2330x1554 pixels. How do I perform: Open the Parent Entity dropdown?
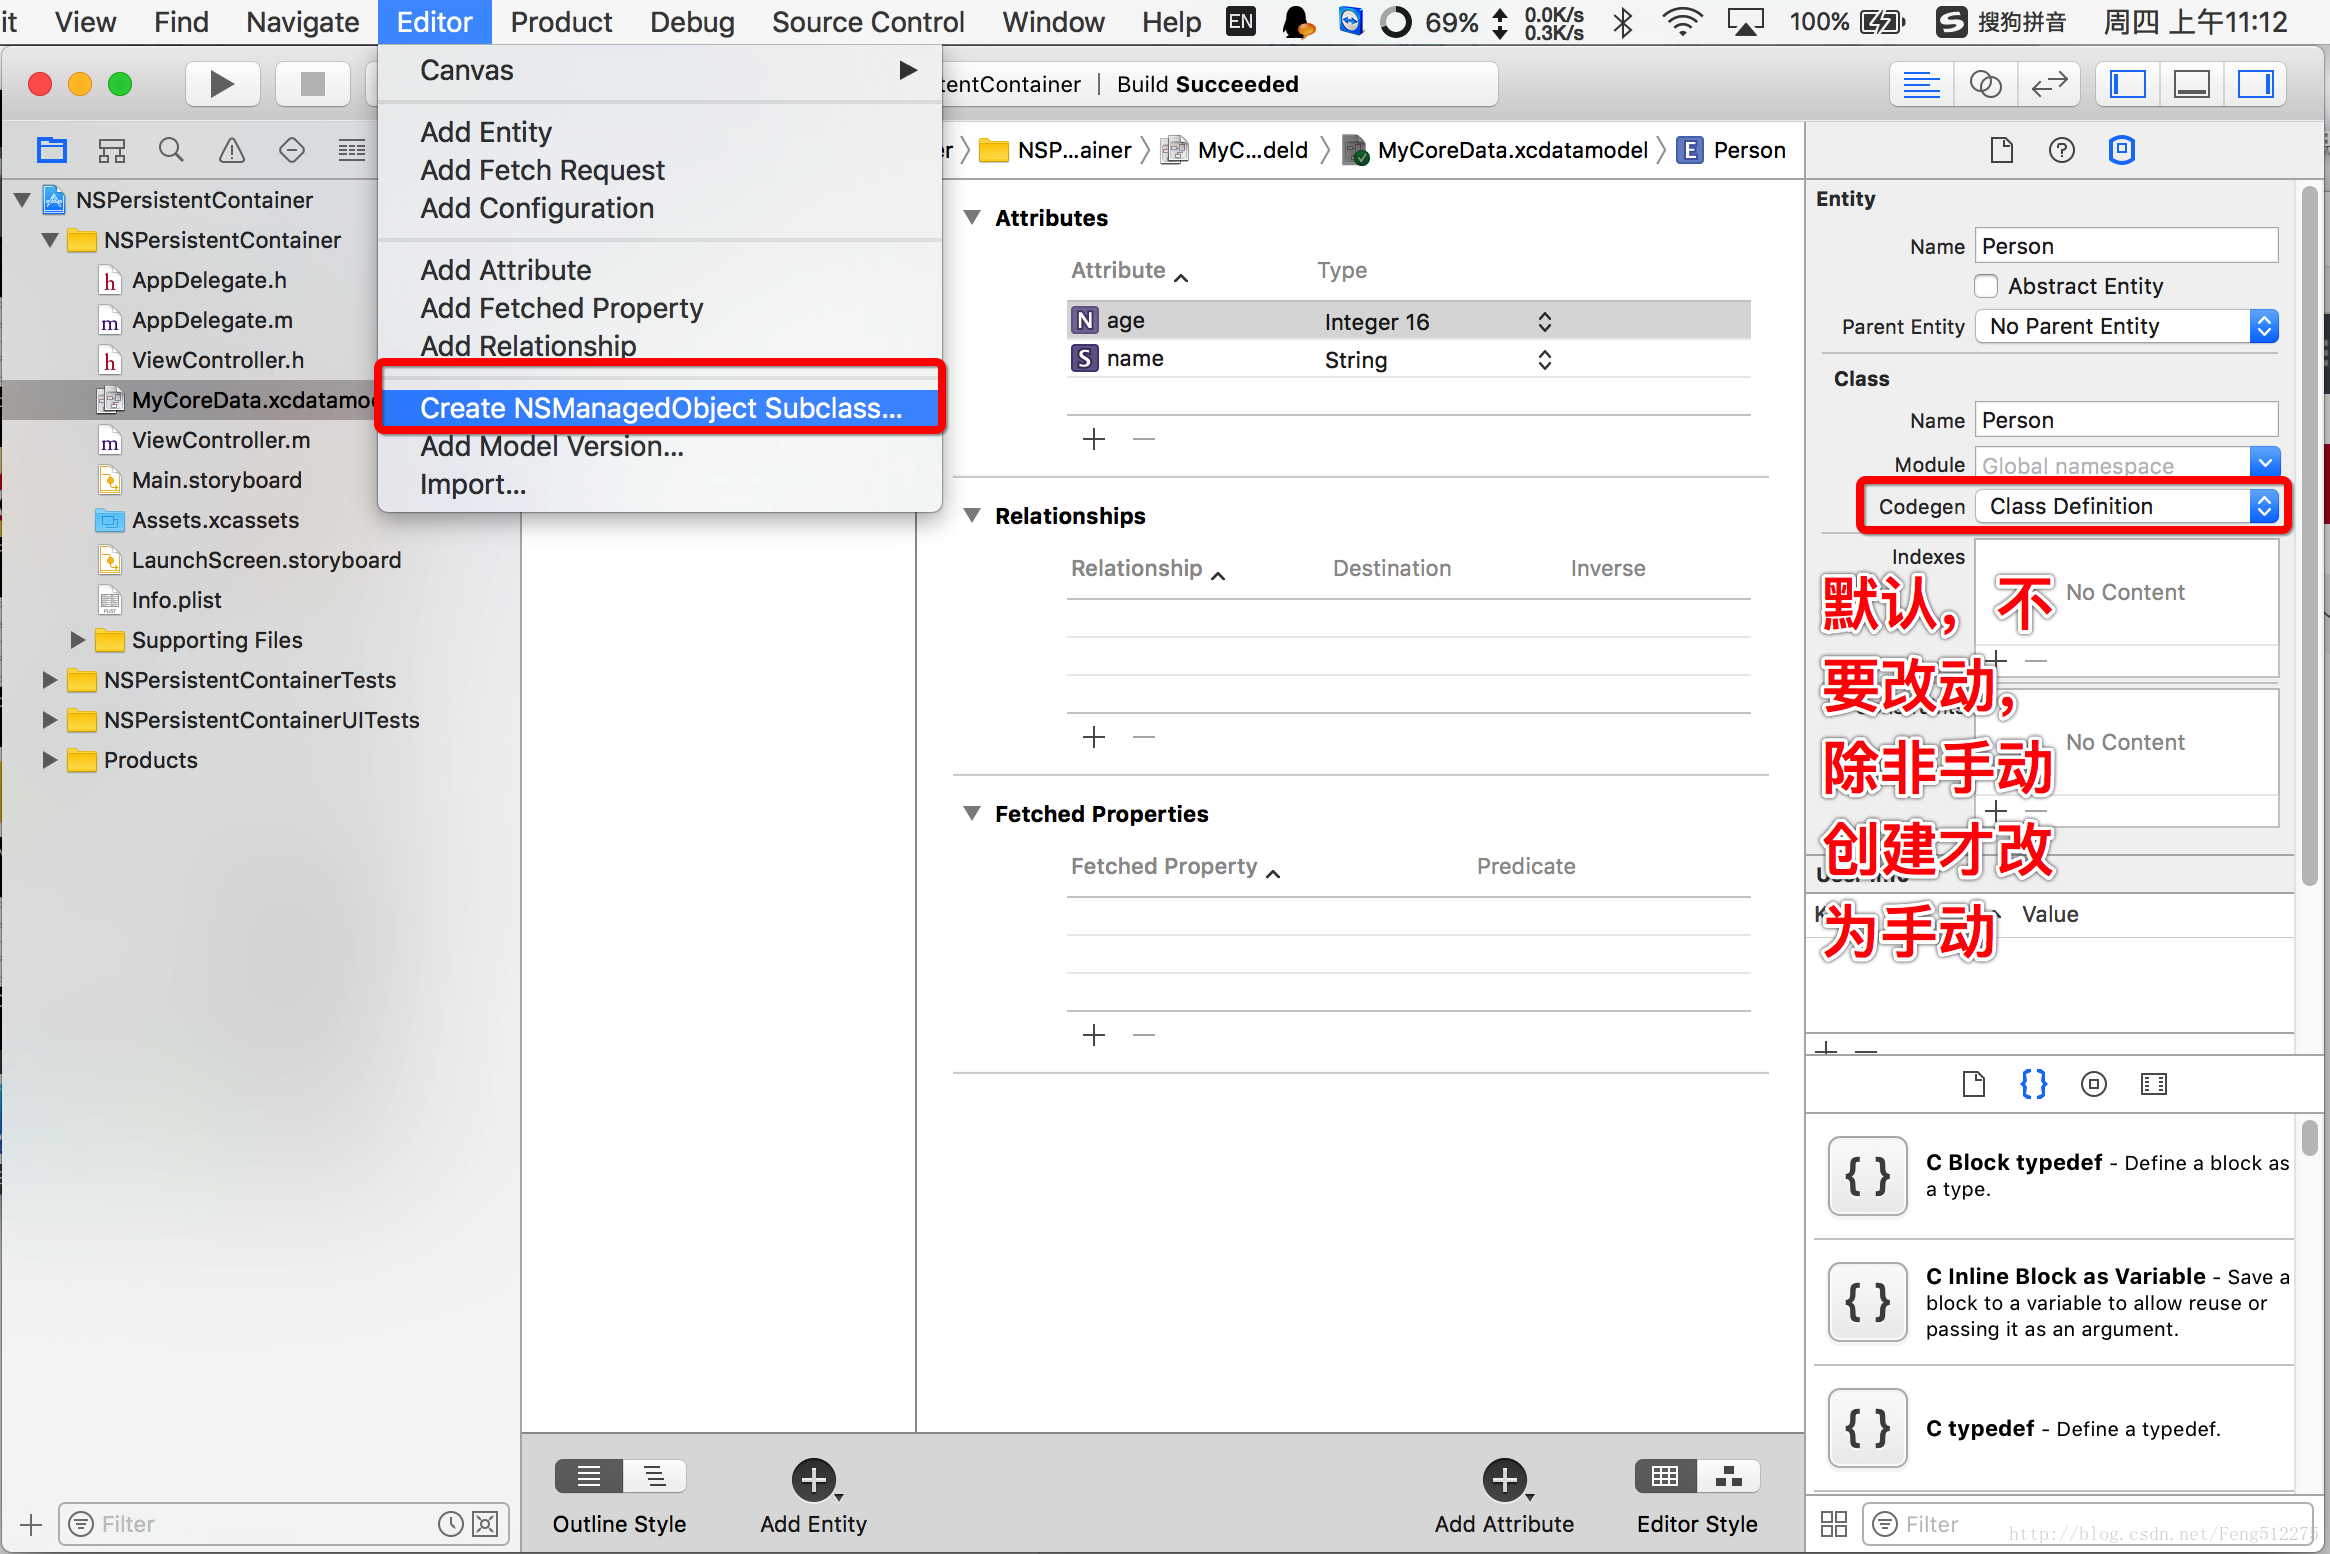tap(2126, 326)
